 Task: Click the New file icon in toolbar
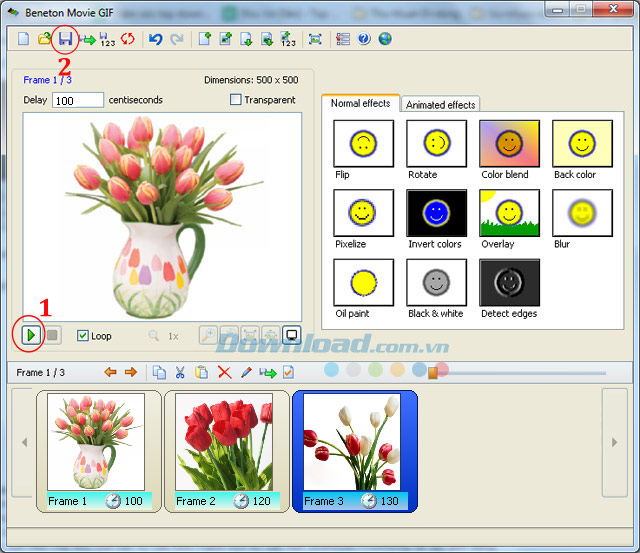(23, 39)
